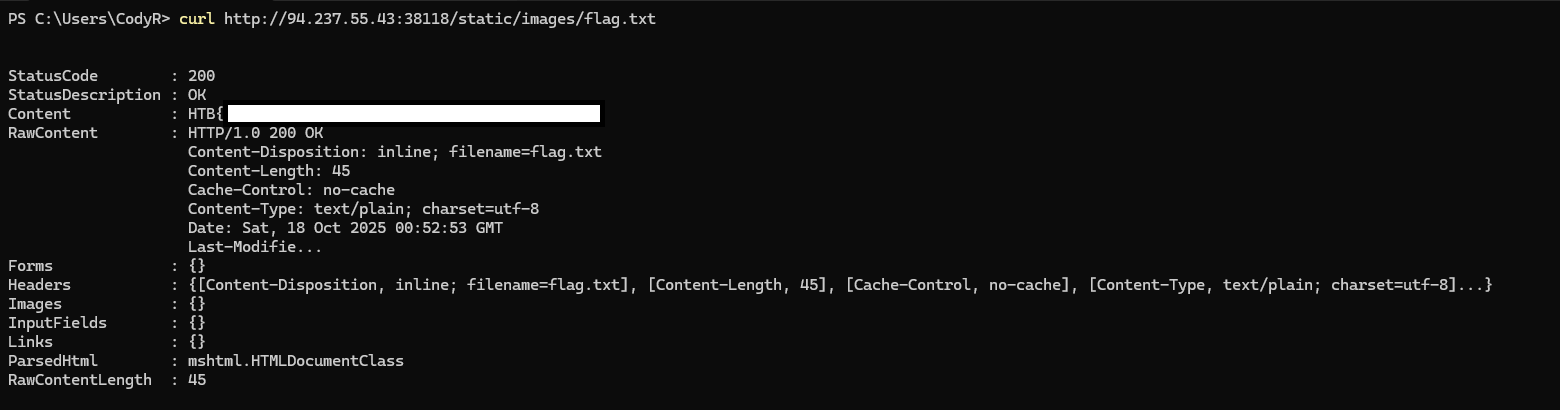
Task: Click the Forms field label
Action: (31, 266)
